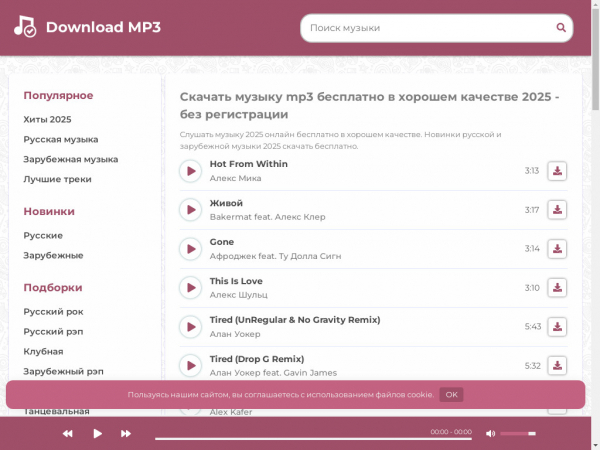This screenshot has width=600, height=450.
Task: Start playback in the bottom player
Action: [x=97, y=433]
